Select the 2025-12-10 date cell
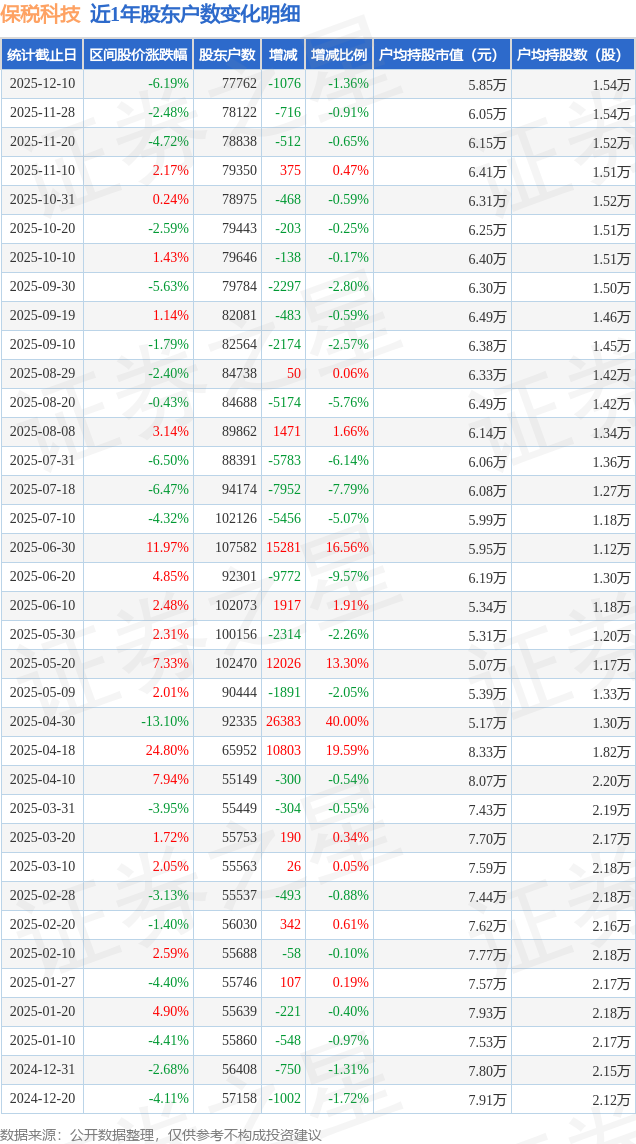Viewport: 636px width, 1144px height. tap(42, 84)
